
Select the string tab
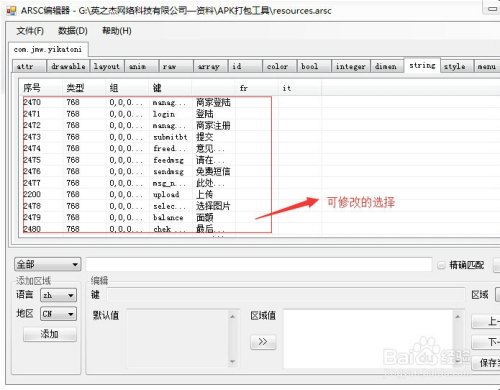pyautogui.click(x=422, y=65)
